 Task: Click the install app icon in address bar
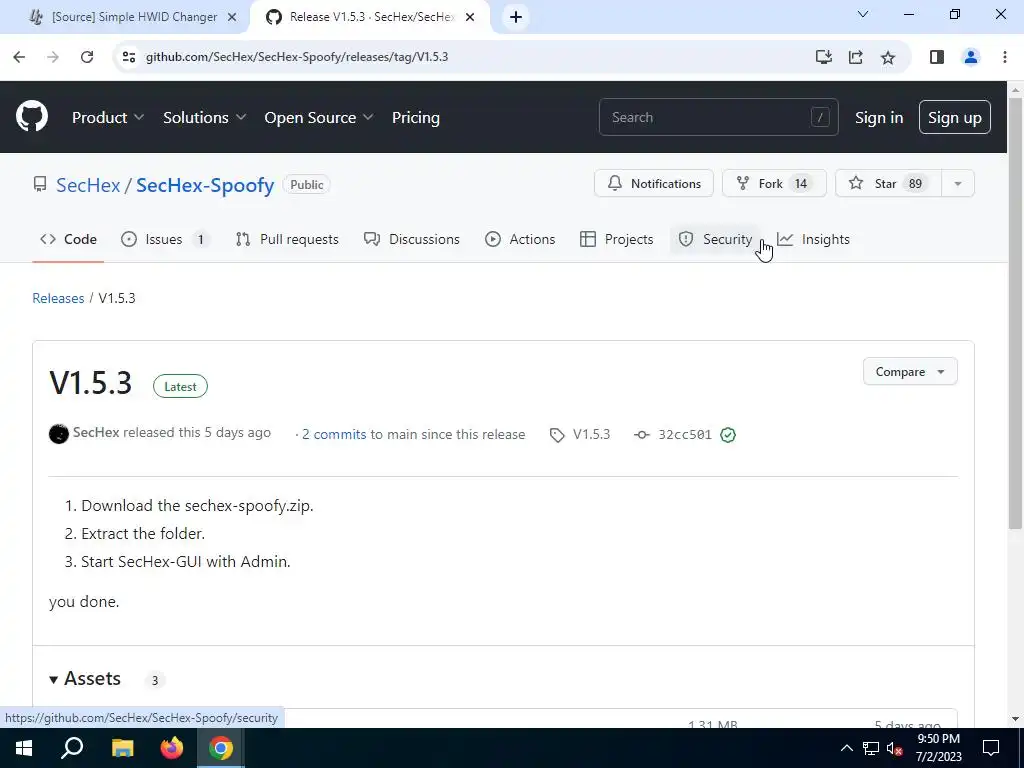click(824, 57)
